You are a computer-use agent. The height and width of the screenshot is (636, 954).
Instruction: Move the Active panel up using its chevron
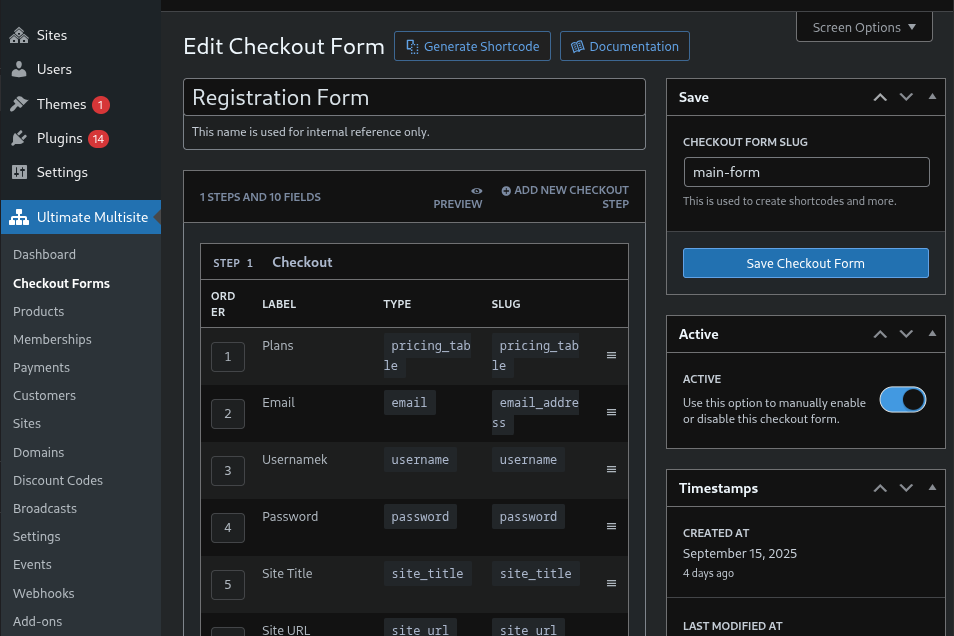pyautogui.click(x=879, y=334)
